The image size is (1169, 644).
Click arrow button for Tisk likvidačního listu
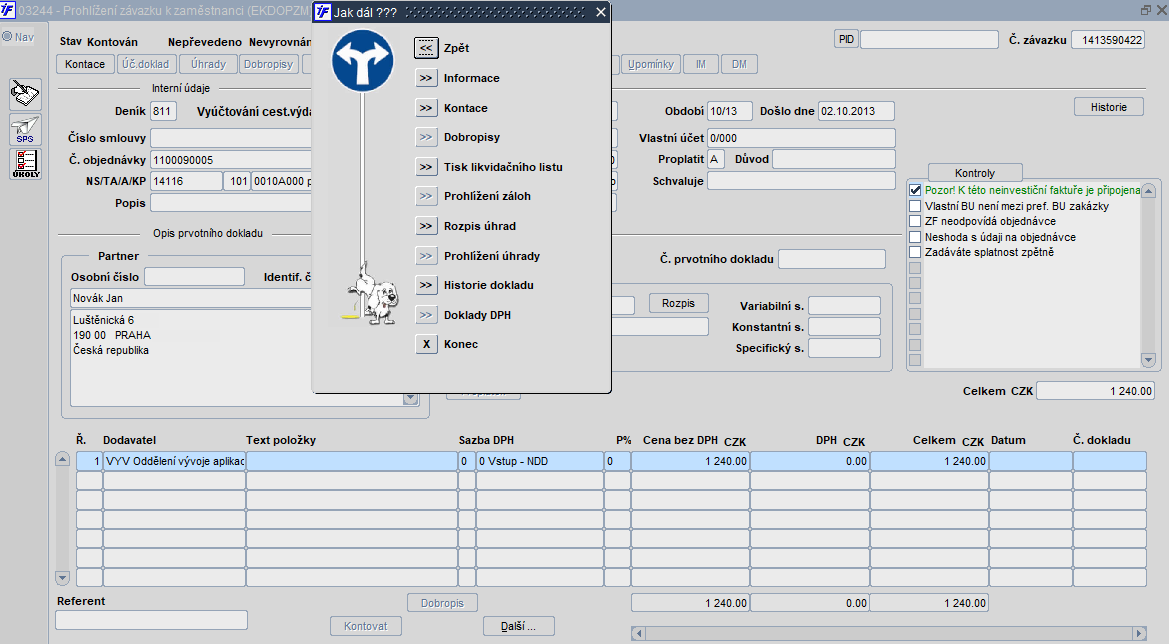(426, 167)
